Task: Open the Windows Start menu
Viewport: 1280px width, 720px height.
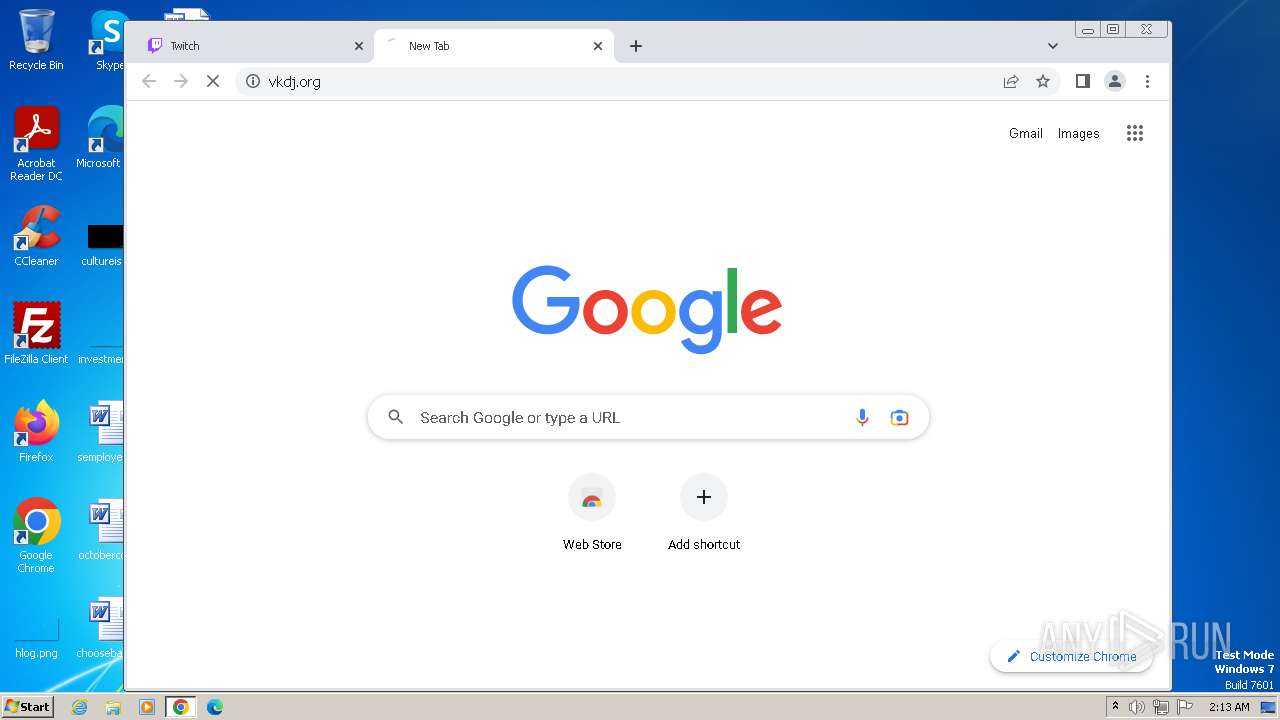Action: coord(27,707)
